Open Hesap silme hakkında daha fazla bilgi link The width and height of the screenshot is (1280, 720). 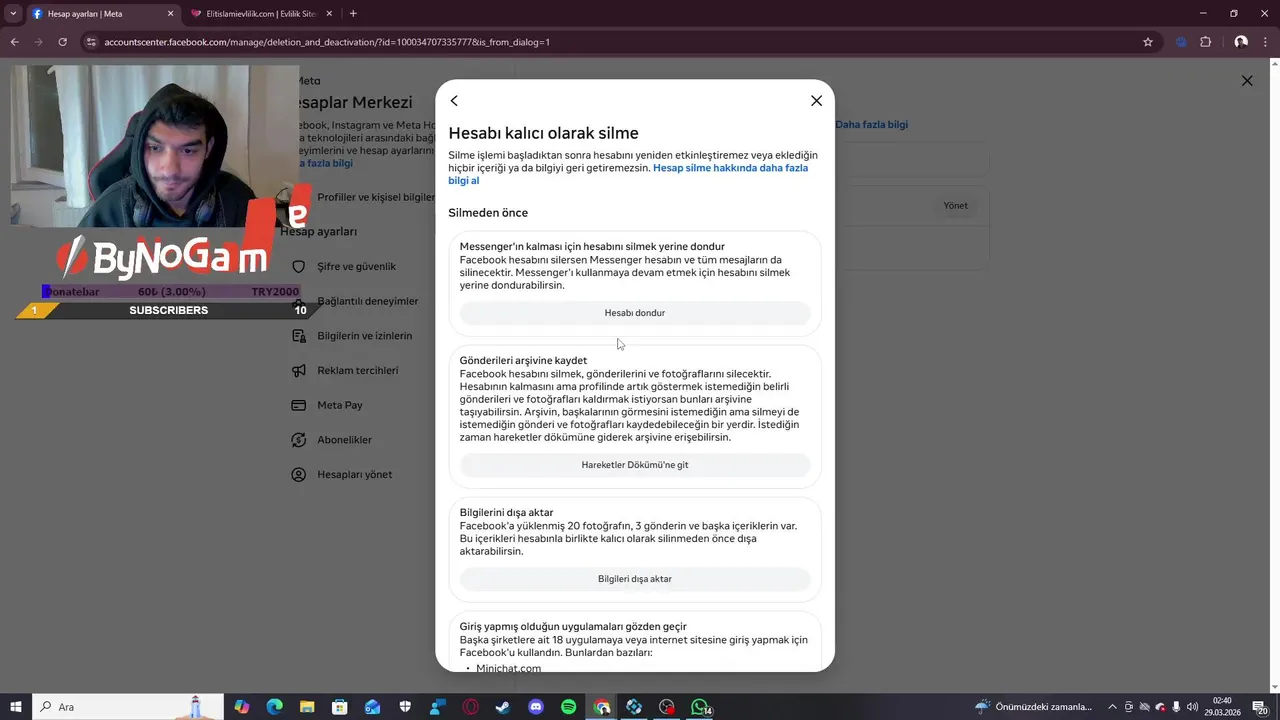point(730,168)
